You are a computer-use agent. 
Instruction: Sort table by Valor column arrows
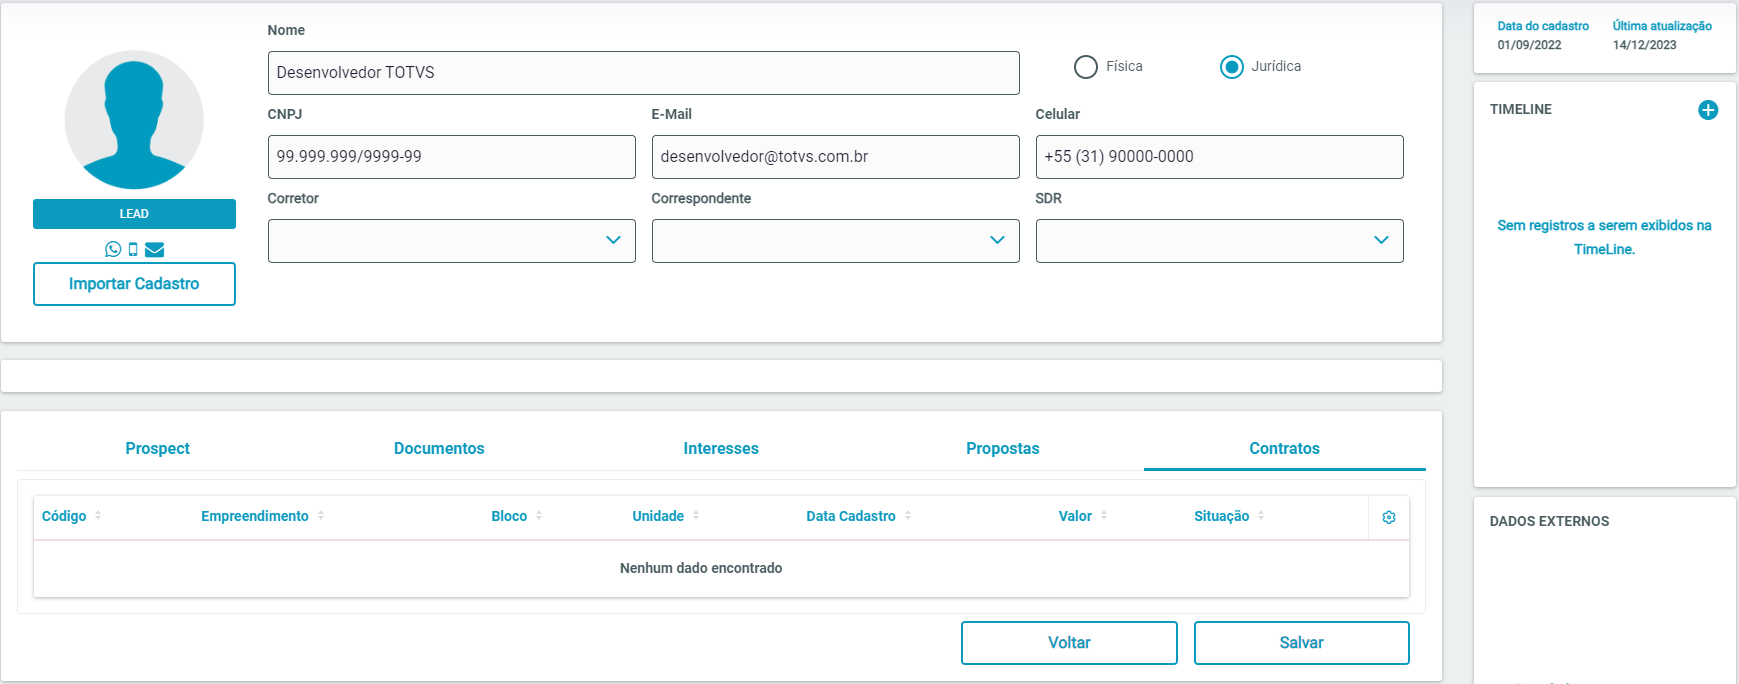pos(1104,516)
